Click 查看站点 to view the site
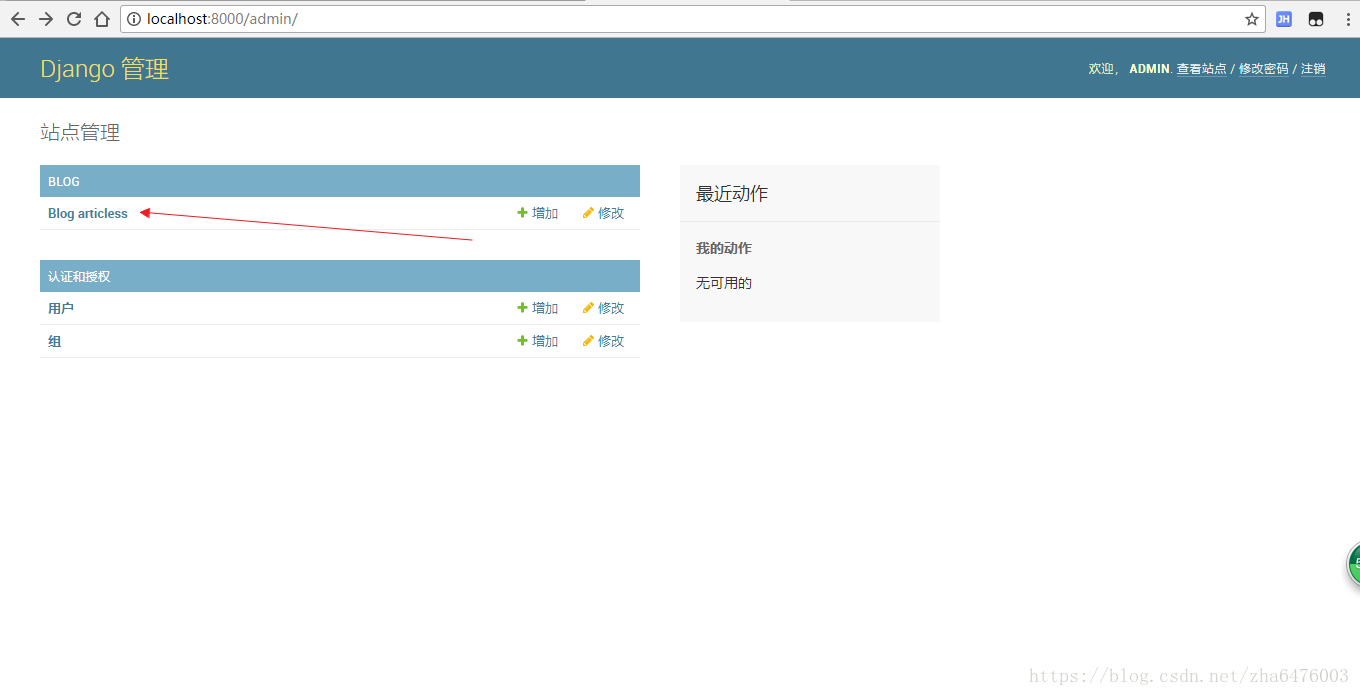 [1201, 69]
